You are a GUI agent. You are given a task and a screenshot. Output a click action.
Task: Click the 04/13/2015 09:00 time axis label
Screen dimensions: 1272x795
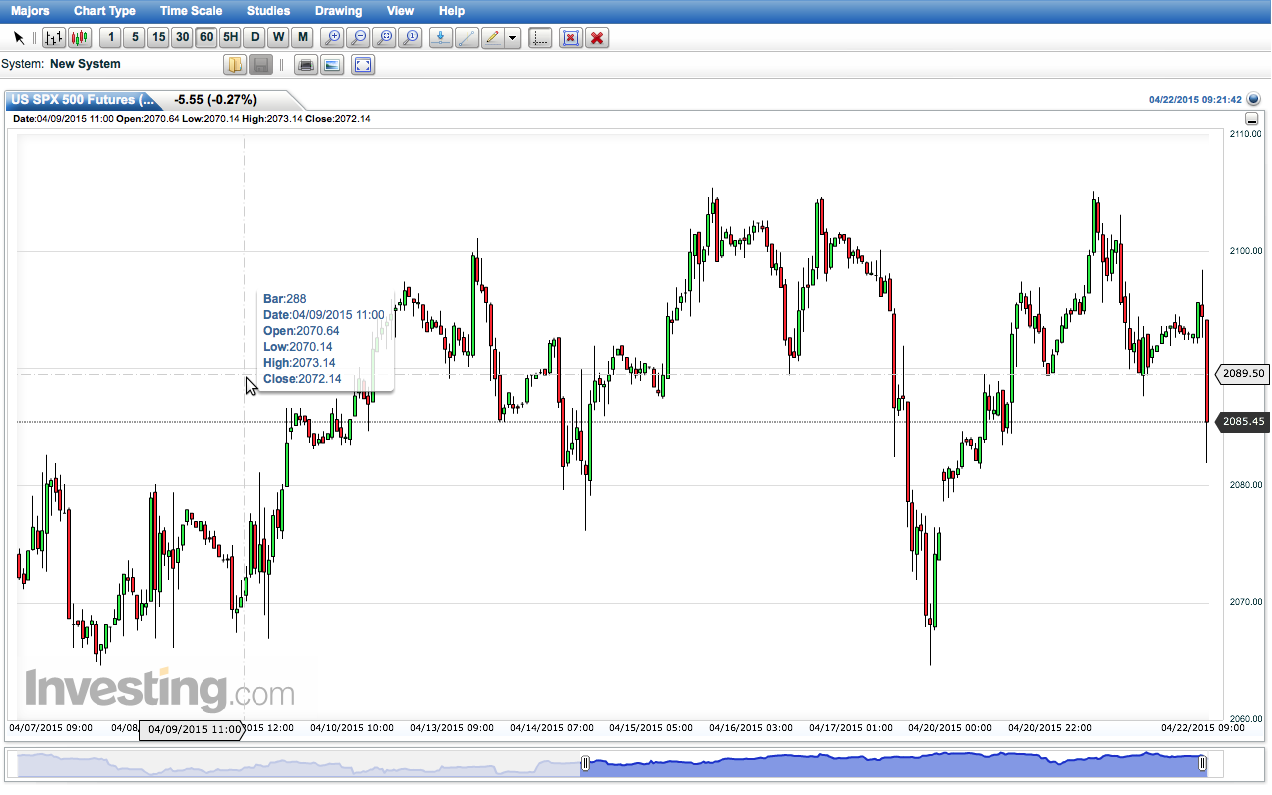tap(452, 728)
